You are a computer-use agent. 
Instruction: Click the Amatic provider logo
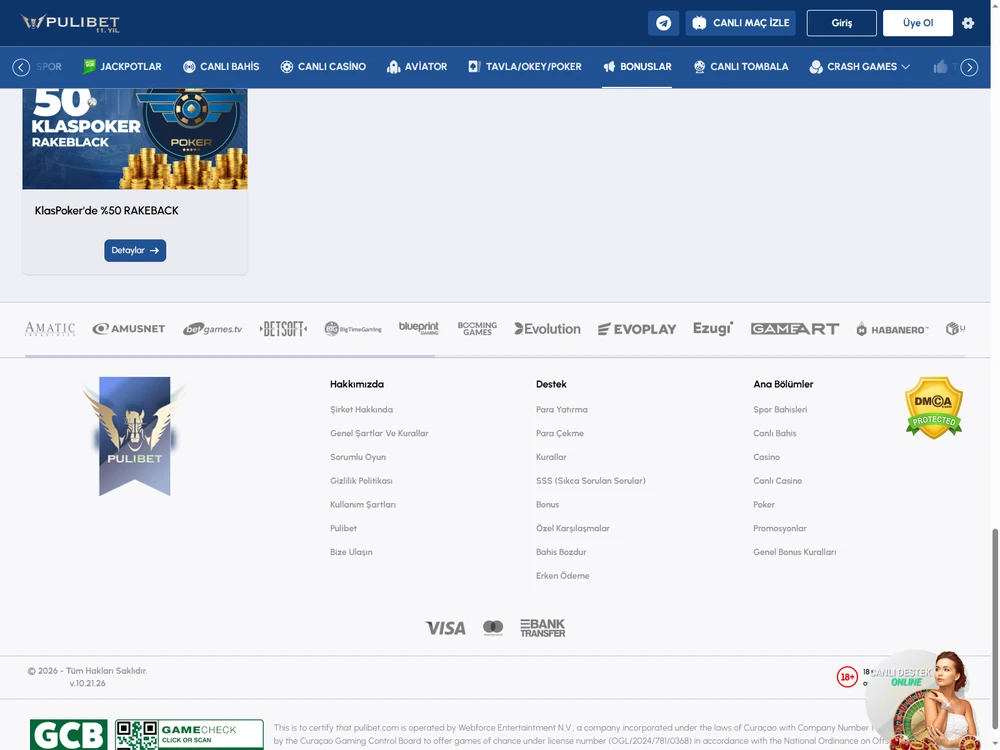point(50,329)
